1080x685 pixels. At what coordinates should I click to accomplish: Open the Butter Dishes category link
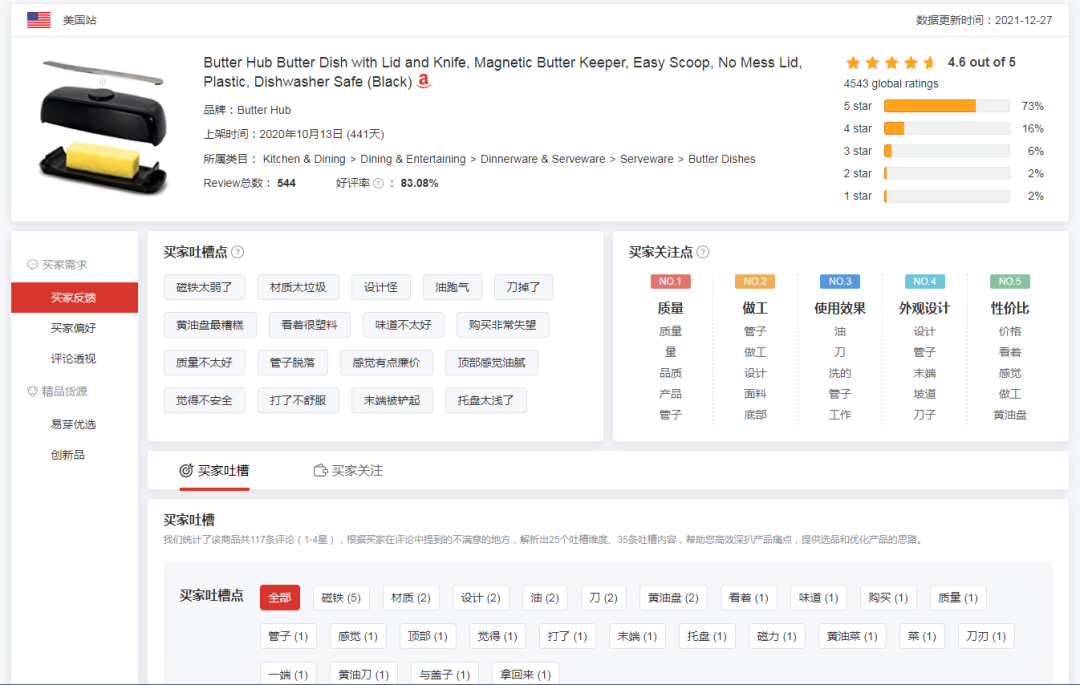pyautogui.click(x=722, y=159)
